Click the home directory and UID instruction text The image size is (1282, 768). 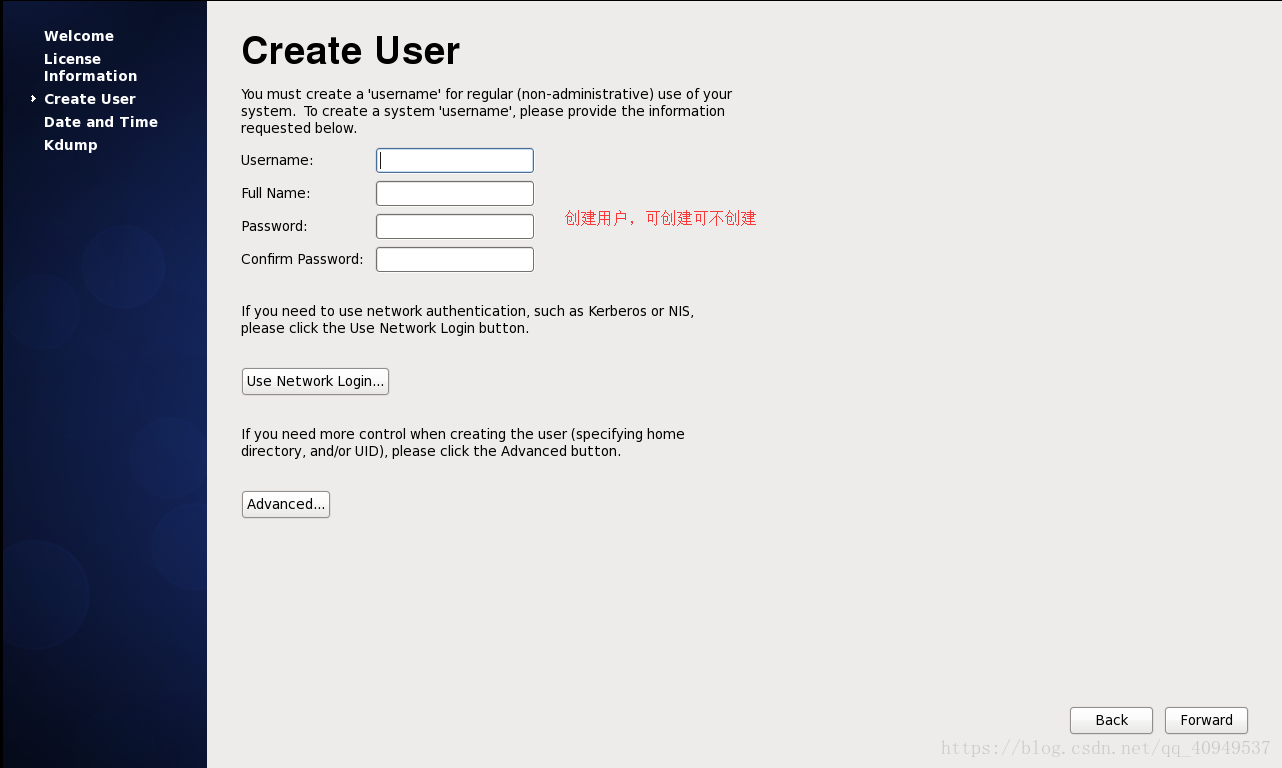point(463,442)
